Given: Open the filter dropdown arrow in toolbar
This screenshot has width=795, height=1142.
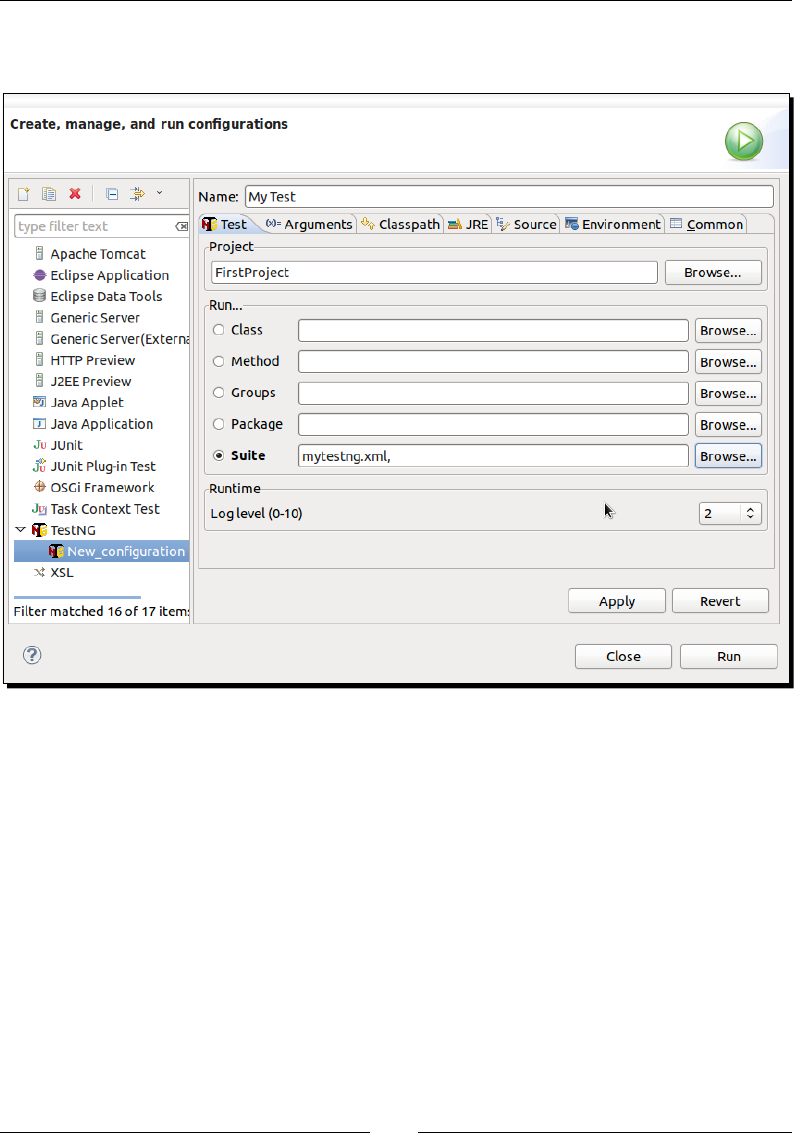Looking at the screenshot, I should 159,193.
